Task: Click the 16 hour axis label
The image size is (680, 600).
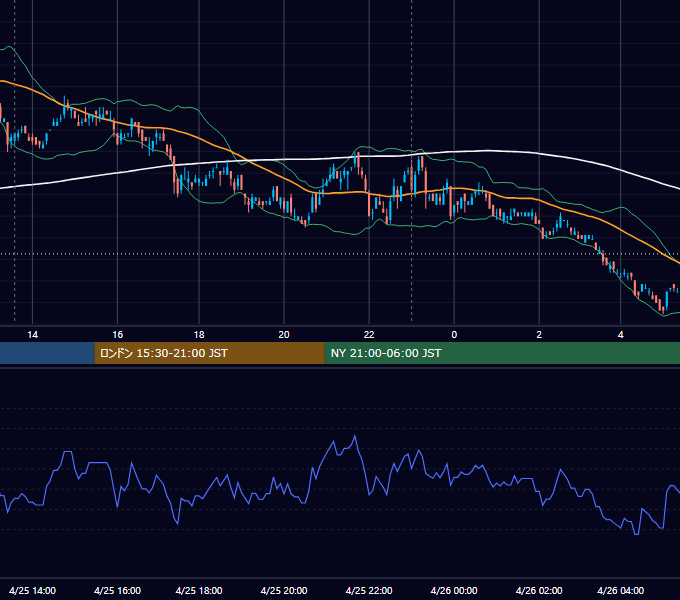Action: pos(118,335)
